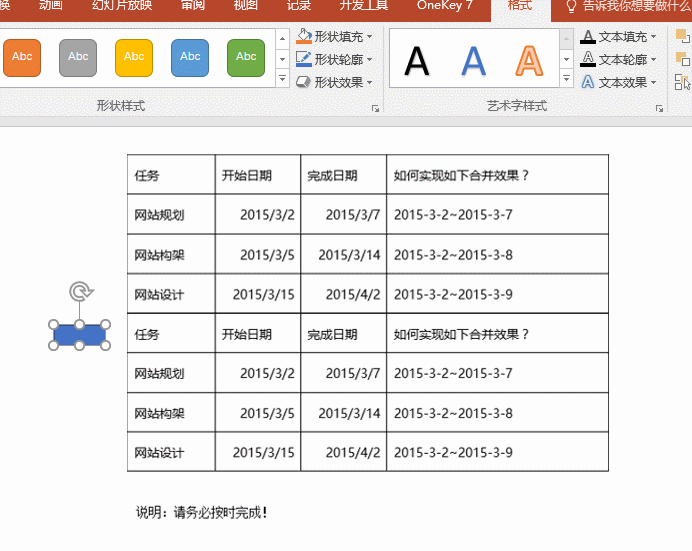The width and height of the screenshot is (692, 551).
Task: Expand the shape styles gallery more button
Action: click(282, 79)
